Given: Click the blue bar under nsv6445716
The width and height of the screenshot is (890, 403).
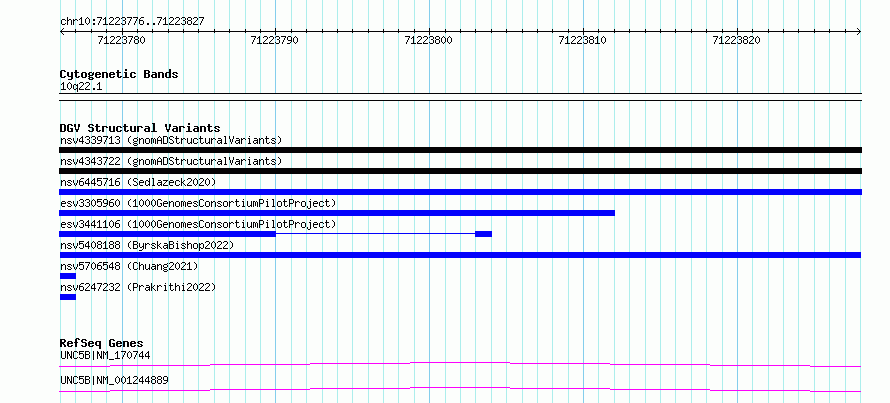Looking at the screenshot, I should point(460,192).
